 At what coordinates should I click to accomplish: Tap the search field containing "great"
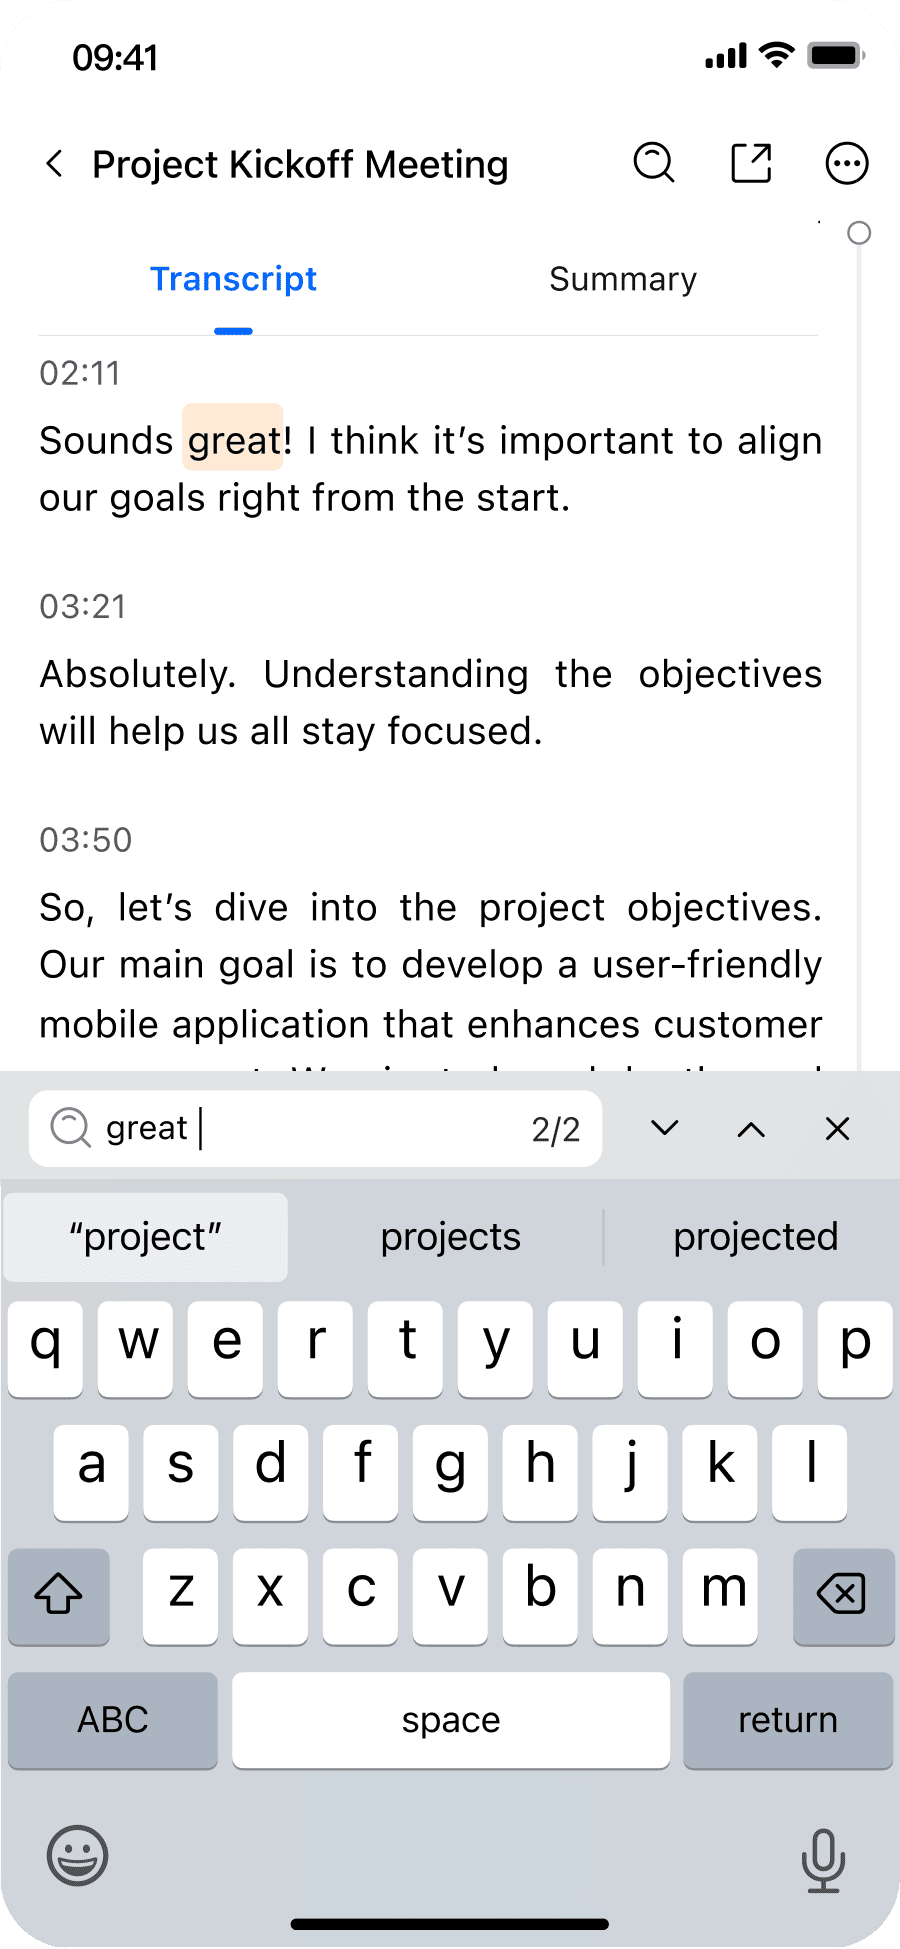click(x=316, y=1129)
